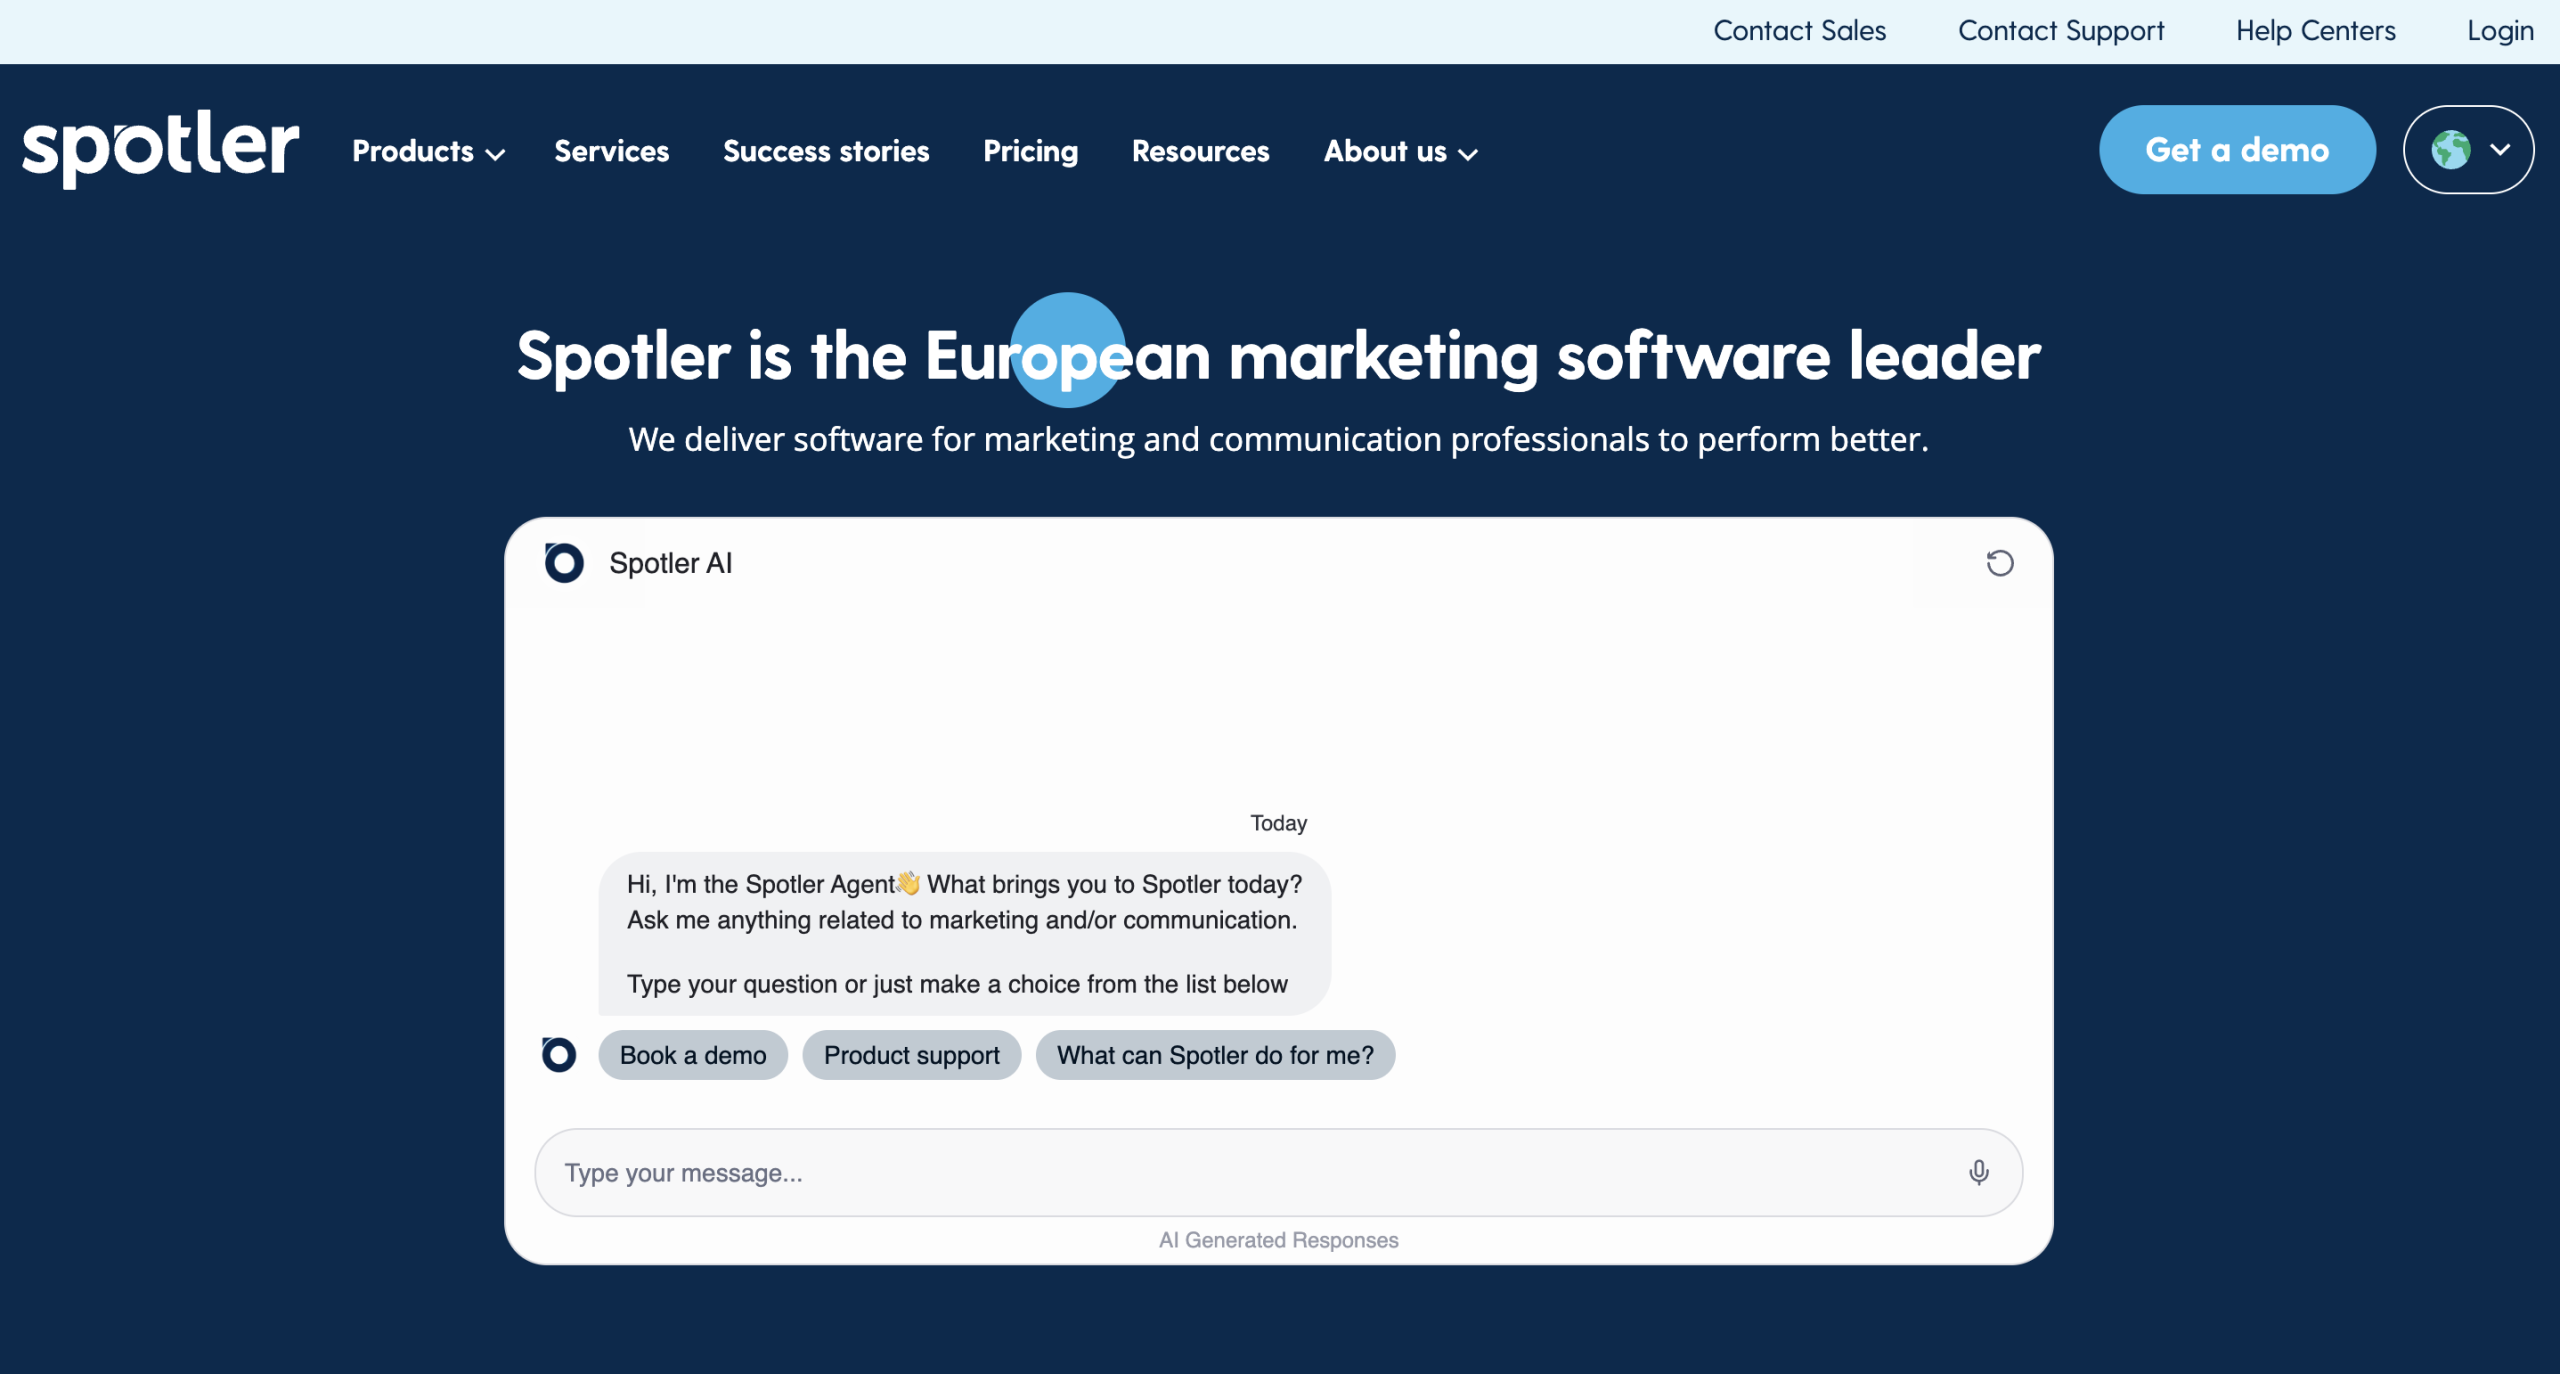Click the European marketing software leader headline
This screenshot has width=2560, height=1374.
(x=1278, y=356)
